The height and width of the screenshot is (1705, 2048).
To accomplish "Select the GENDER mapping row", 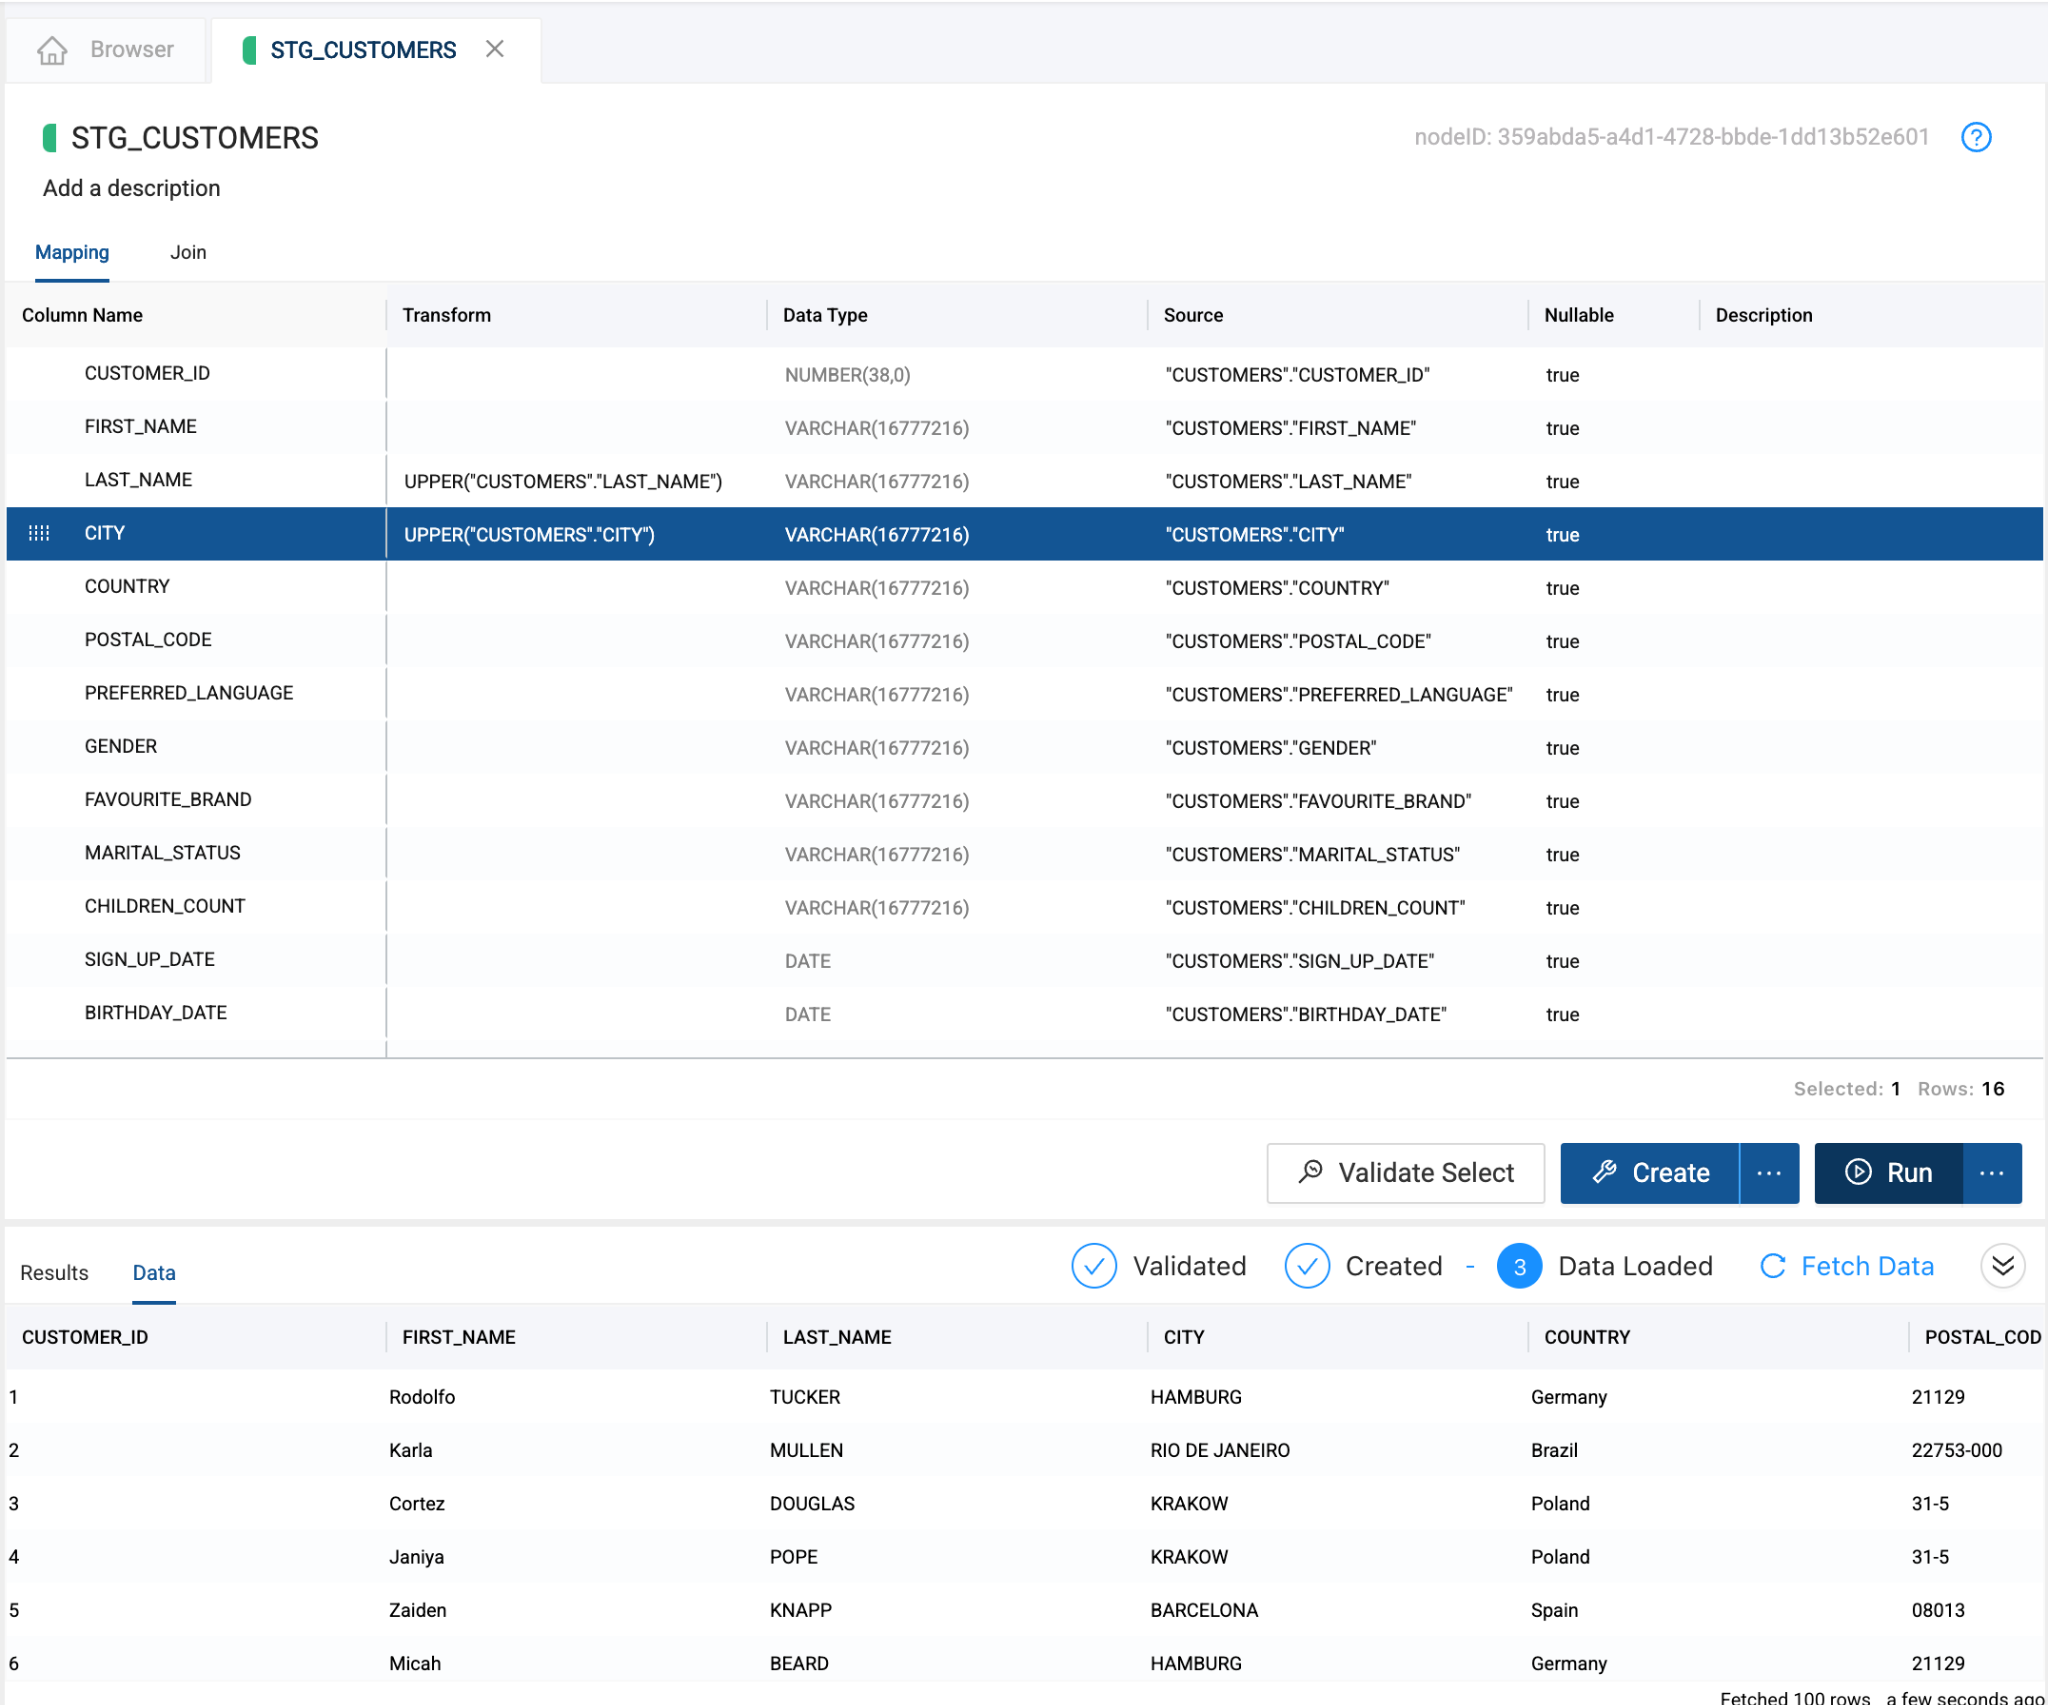I will click(x=1024, y=747).
